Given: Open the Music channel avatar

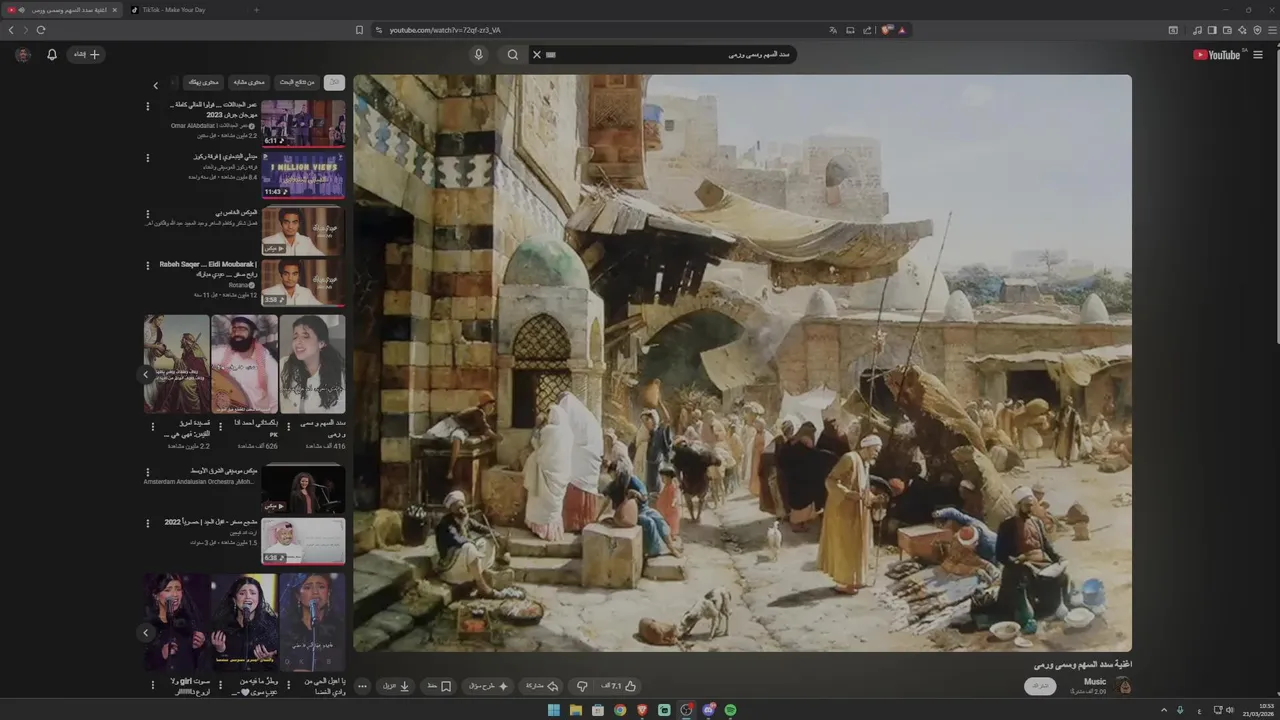Looking at the screenshot, I should click(1124, 686).
